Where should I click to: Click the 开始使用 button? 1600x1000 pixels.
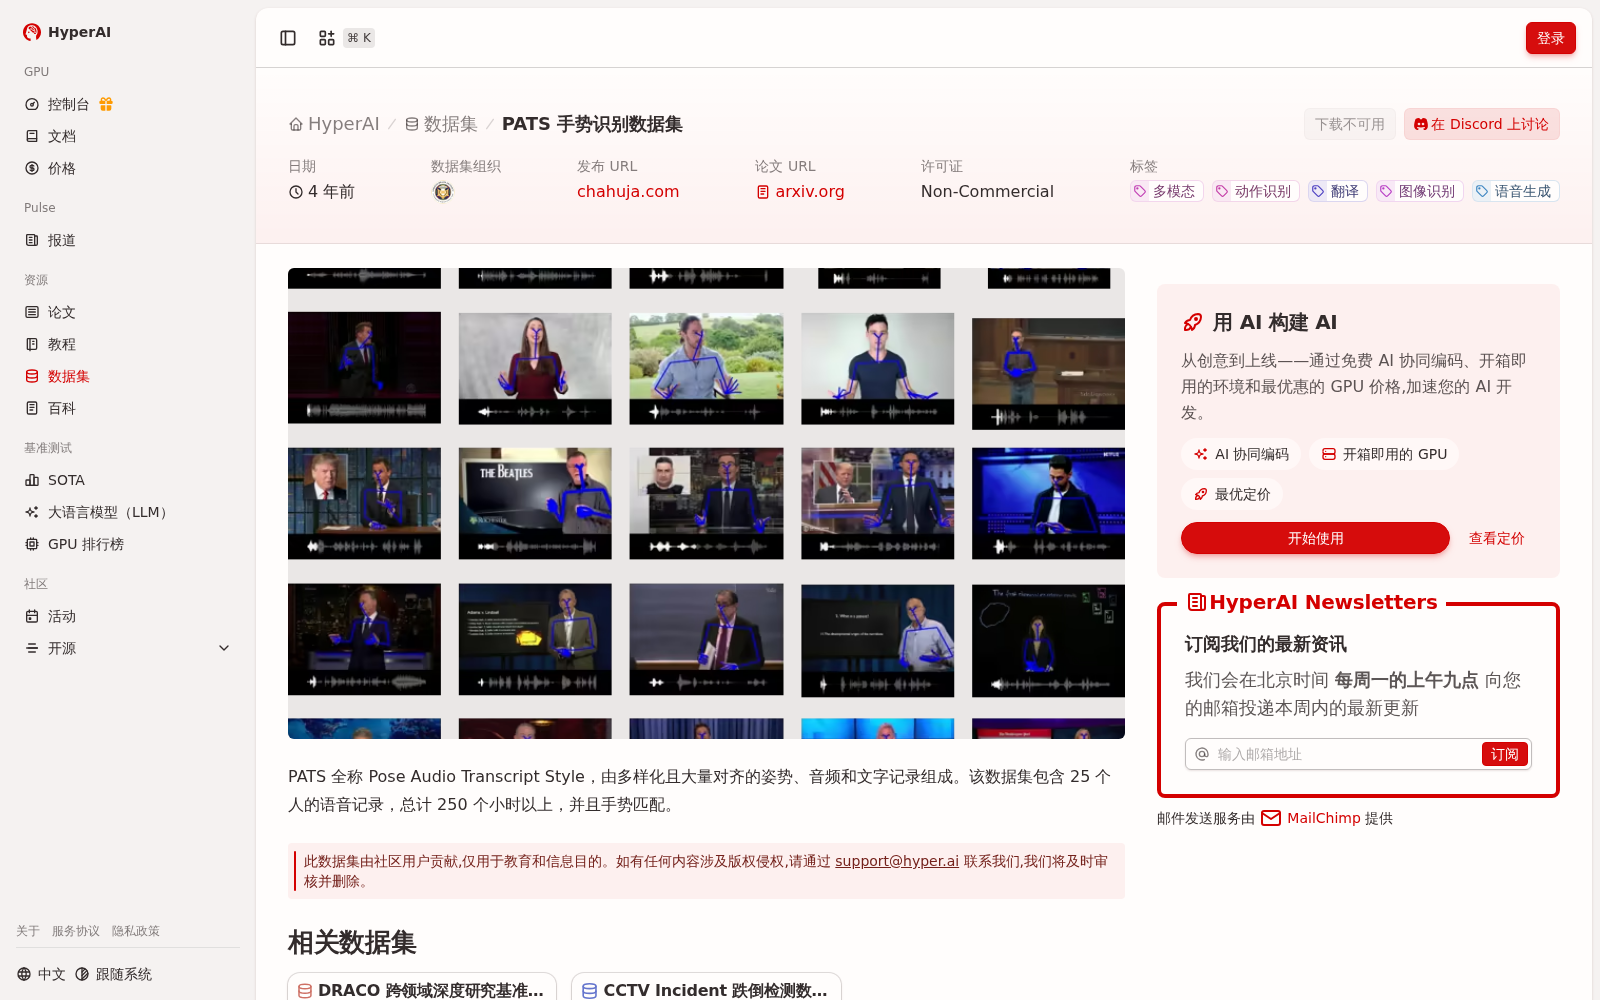pos(1315,538)
